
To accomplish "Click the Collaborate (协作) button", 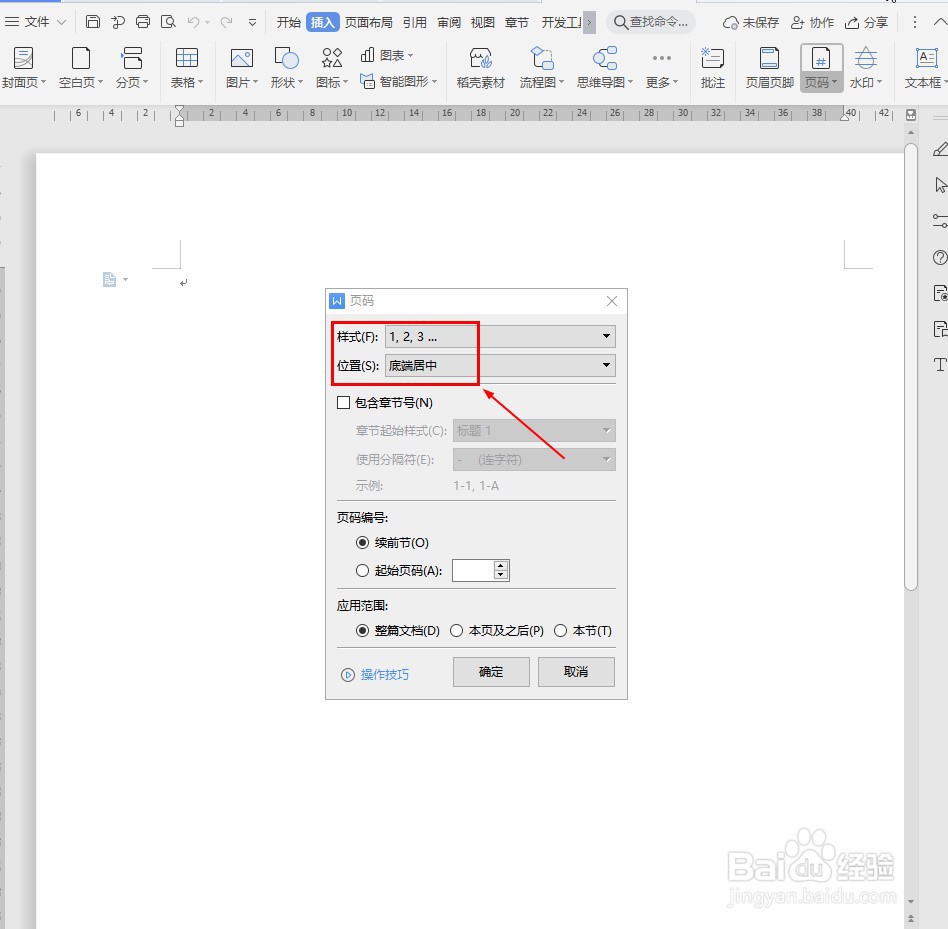I will coord(812,22).
